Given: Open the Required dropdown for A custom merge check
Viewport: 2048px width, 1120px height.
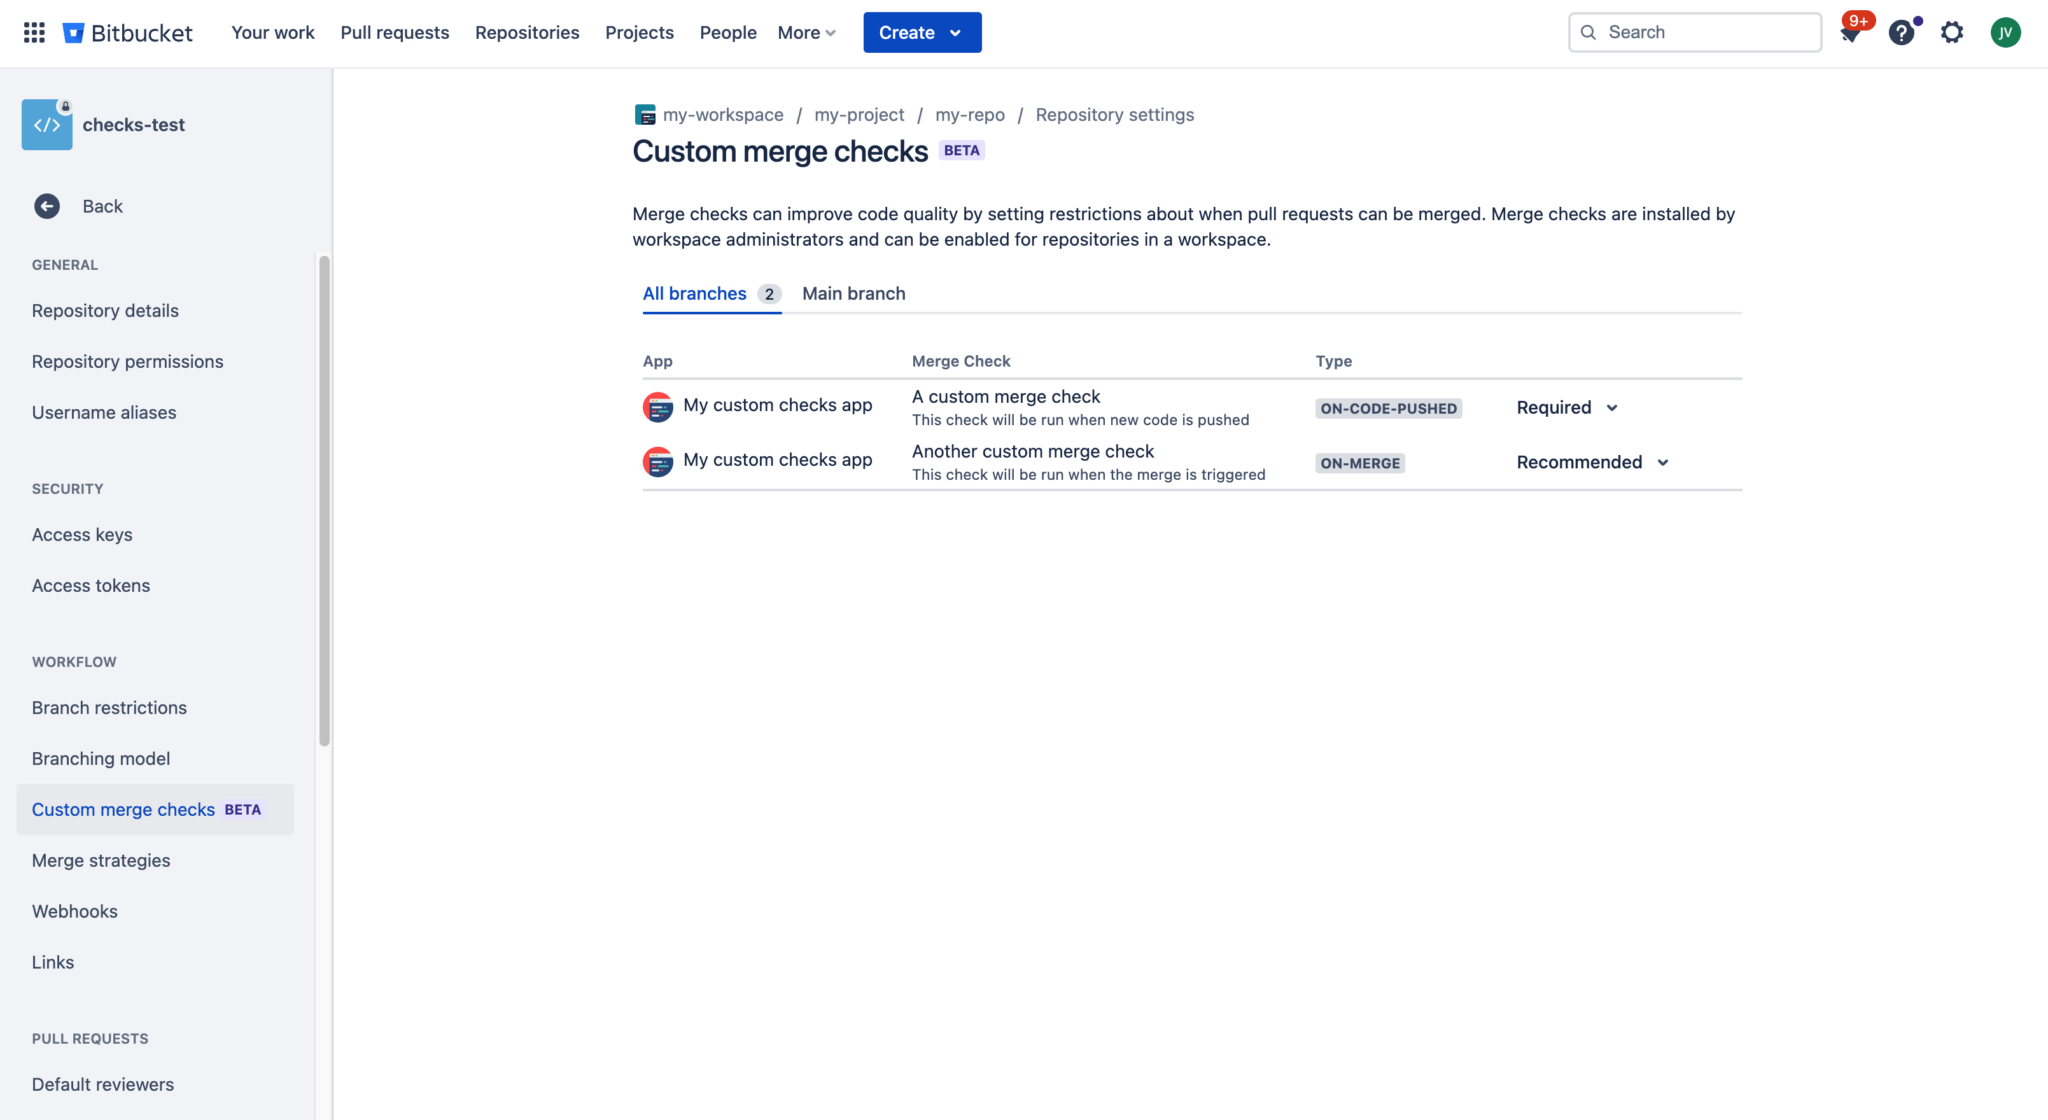Looking at the screenshot, I should point(1567,407).
